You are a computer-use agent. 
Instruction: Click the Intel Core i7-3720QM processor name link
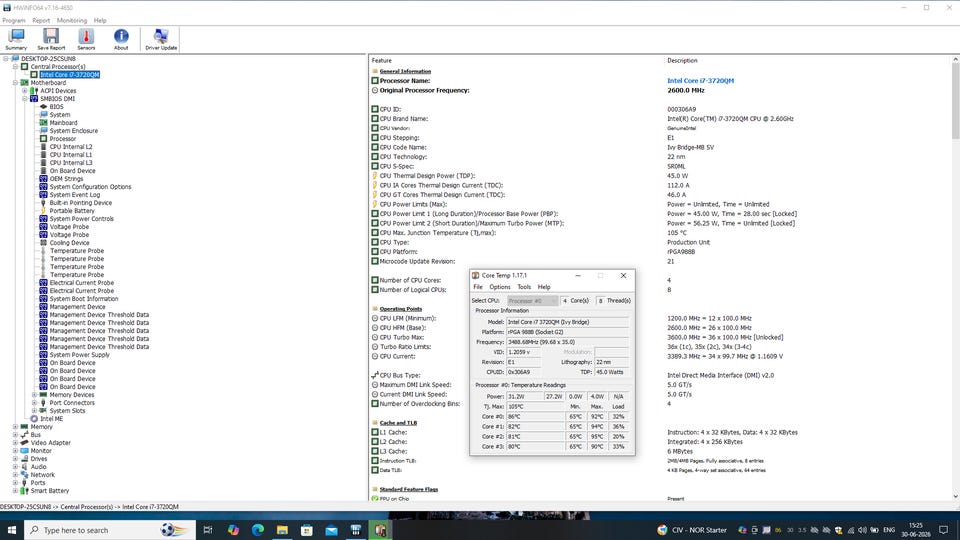(700, 81)
